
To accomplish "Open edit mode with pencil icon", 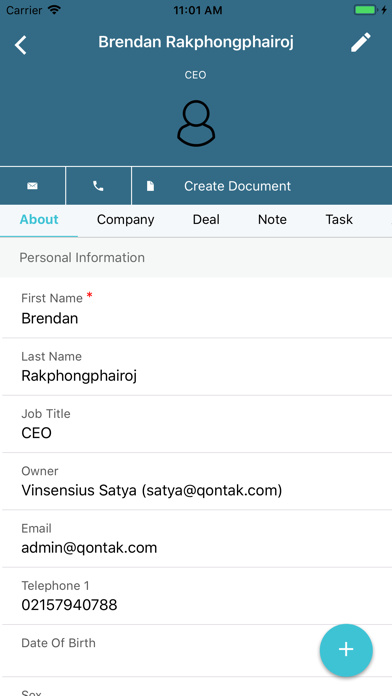I will (360, 43).
